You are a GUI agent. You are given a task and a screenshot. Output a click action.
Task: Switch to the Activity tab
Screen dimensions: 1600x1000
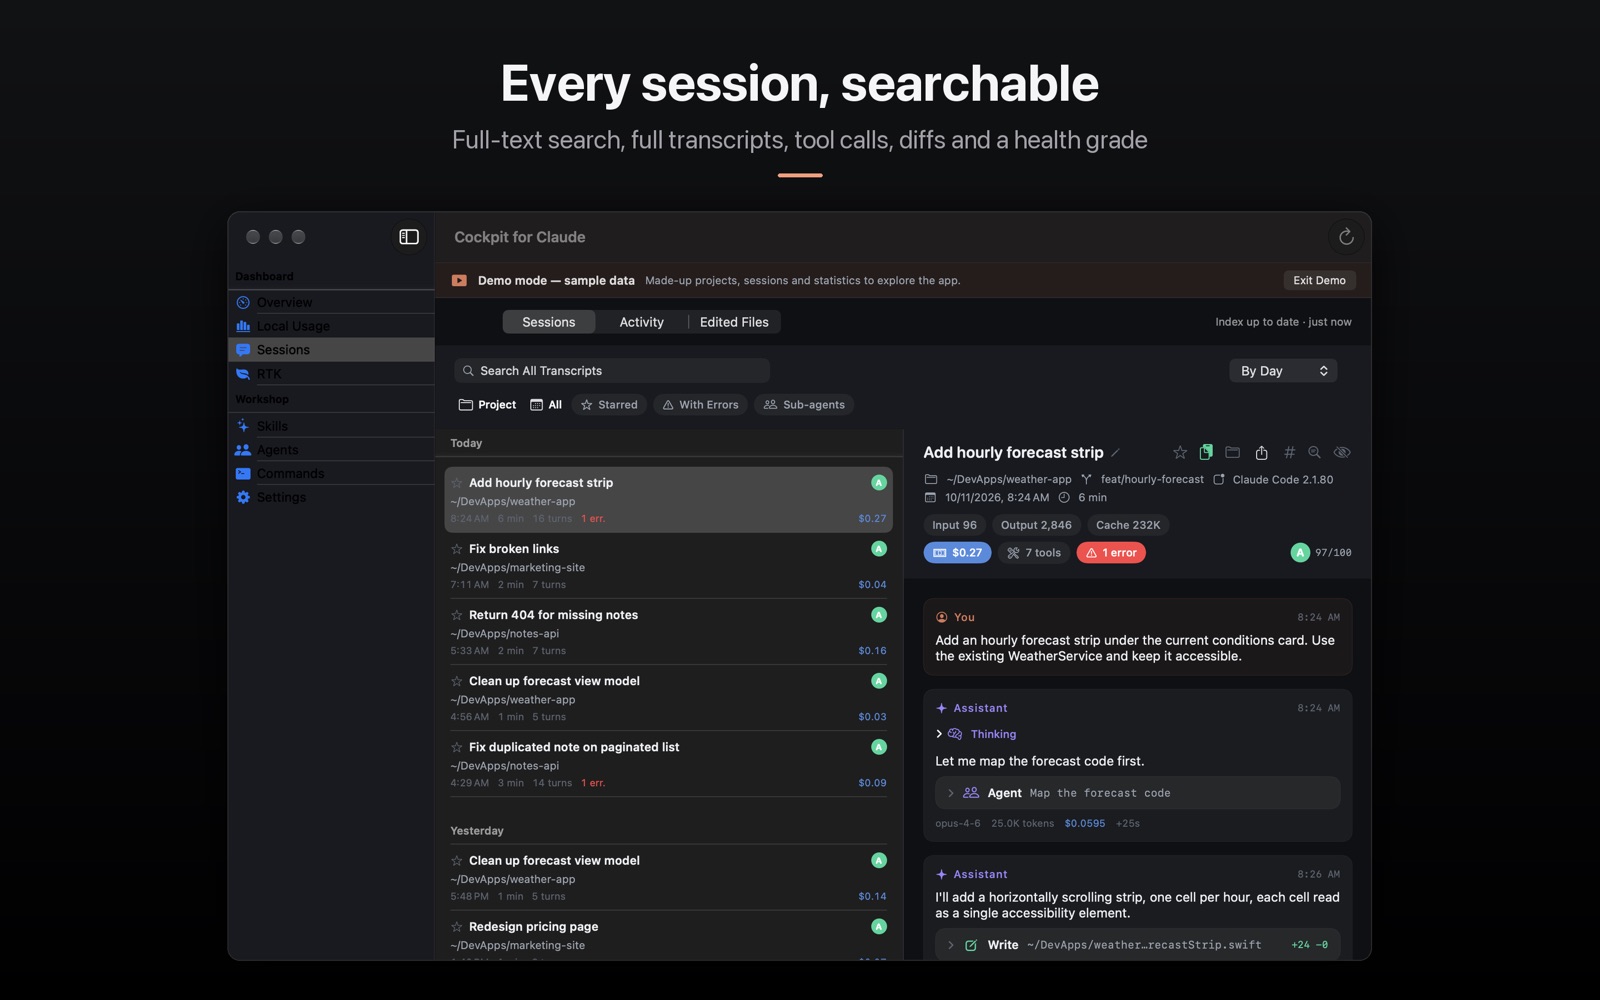(x=641, y=322)
